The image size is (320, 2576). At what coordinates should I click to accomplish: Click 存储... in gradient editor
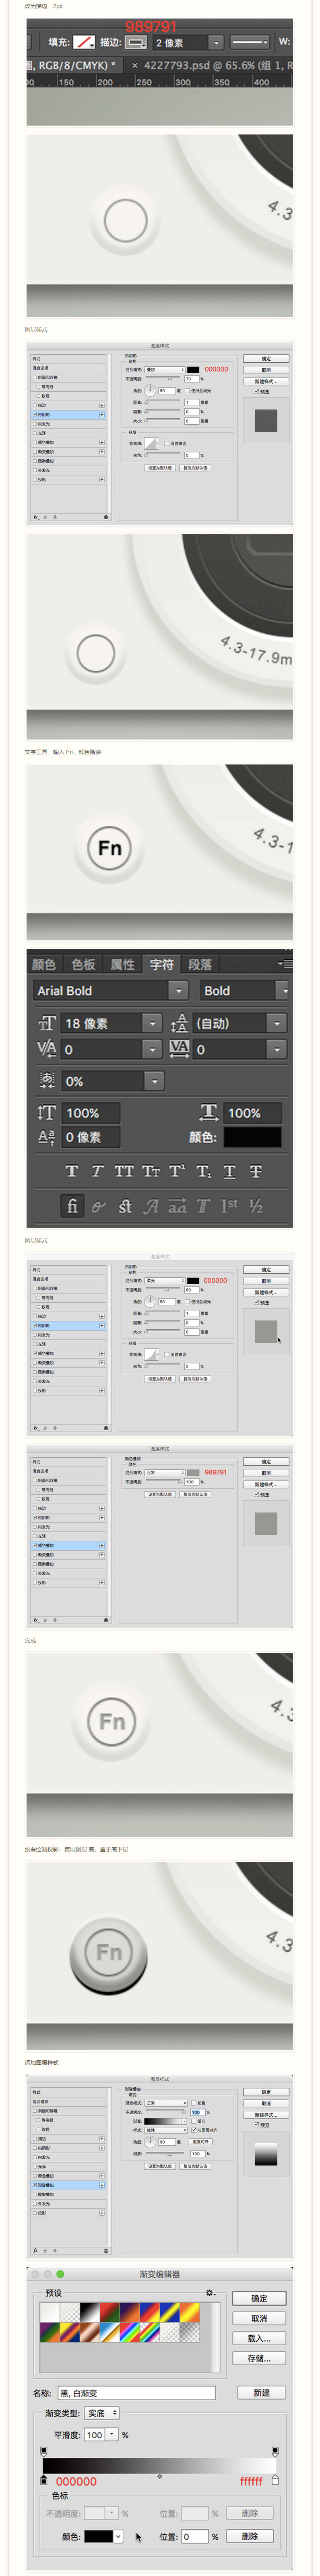tap(259, 2358)
